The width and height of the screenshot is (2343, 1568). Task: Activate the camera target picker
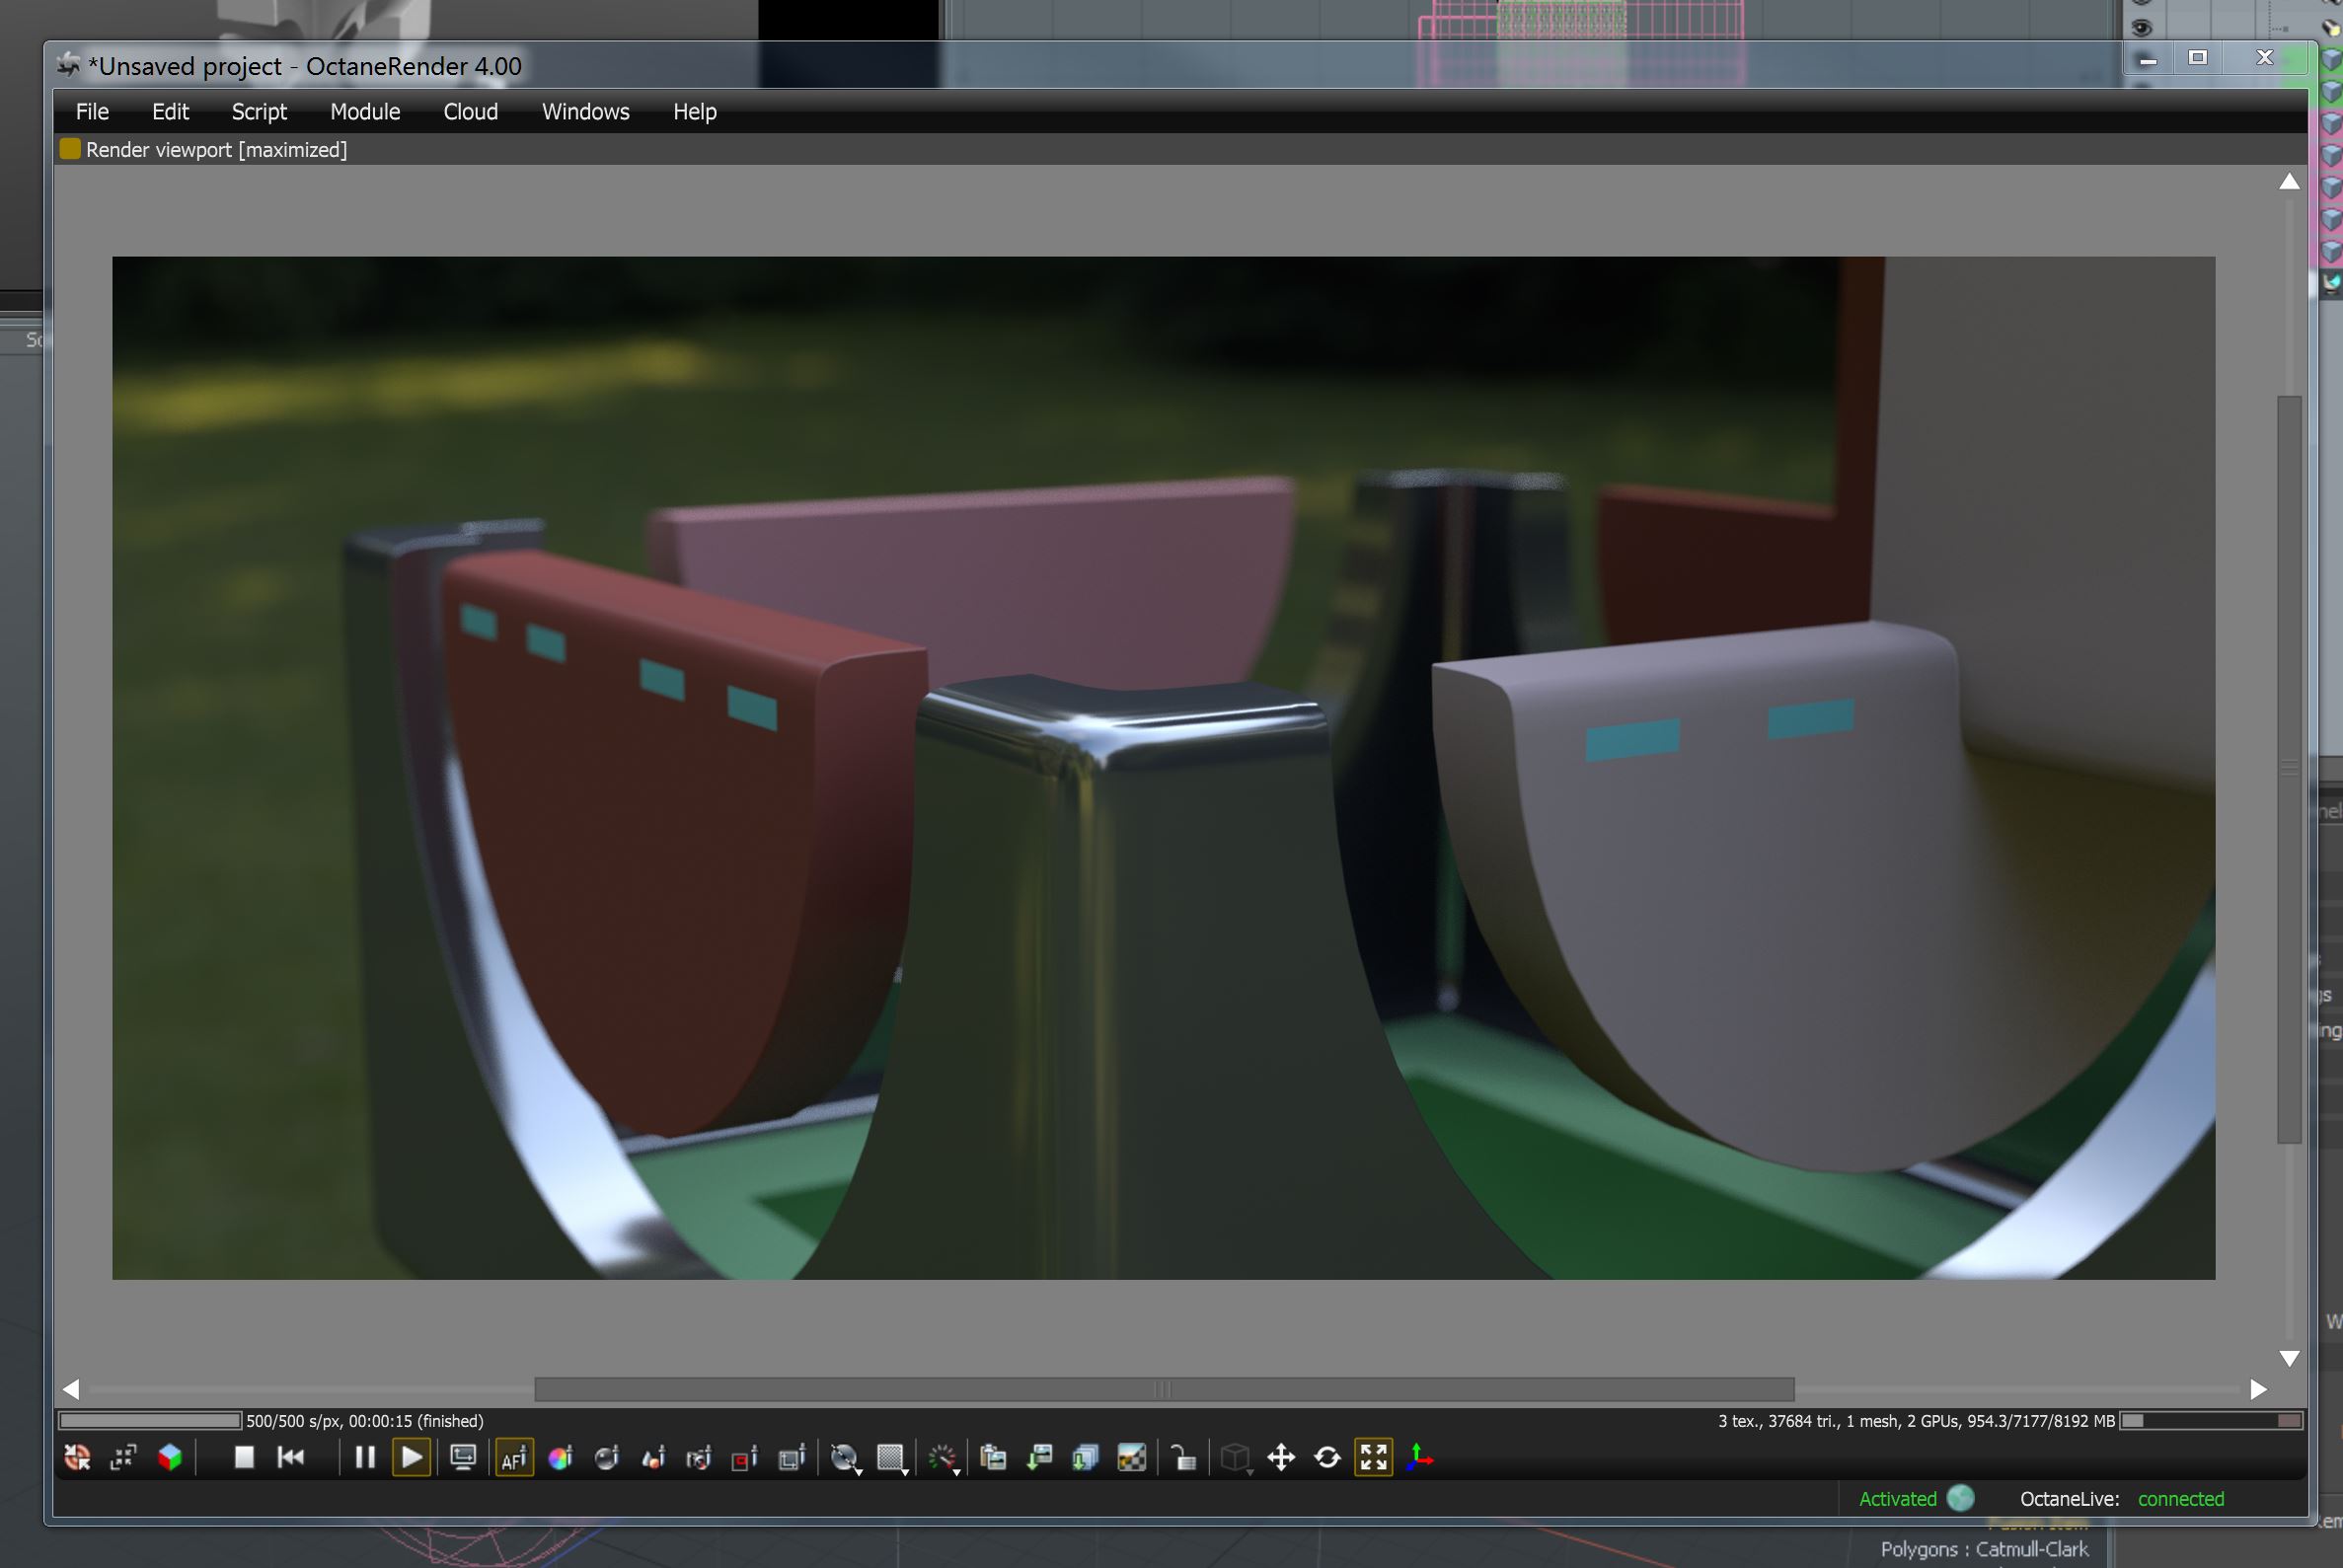pos(699,1459)
